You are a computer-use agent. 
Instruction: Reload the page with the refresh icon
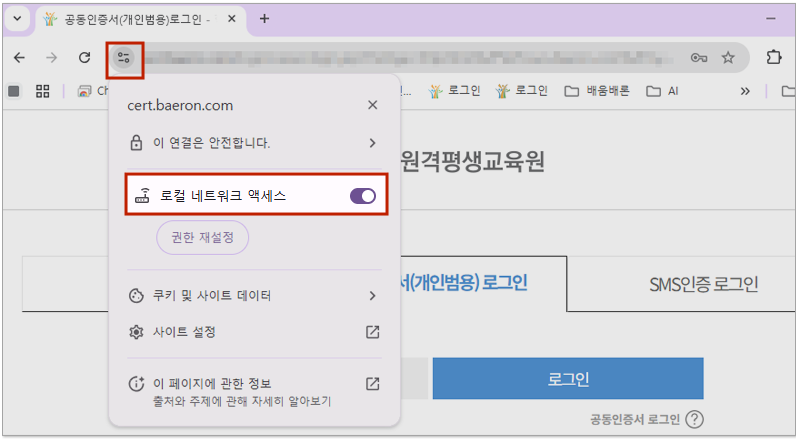85,58
